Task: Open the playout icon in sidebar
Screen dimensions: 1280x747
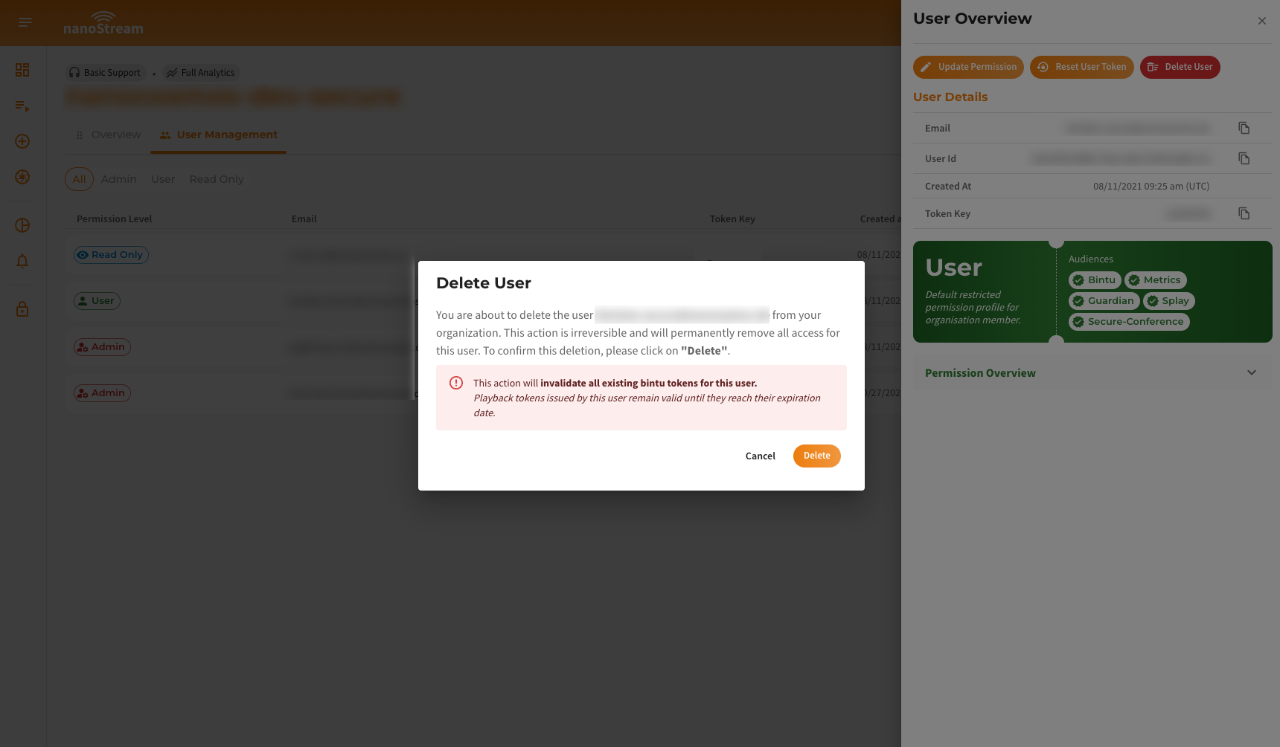Action: (22, 176)
